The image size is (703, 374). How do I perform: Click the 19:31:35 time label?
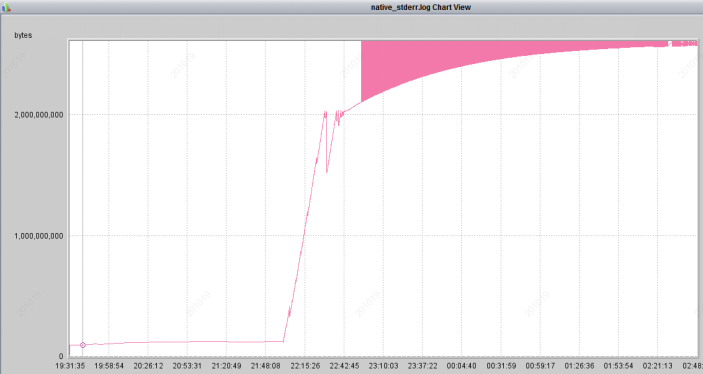(x=70, y=366)
